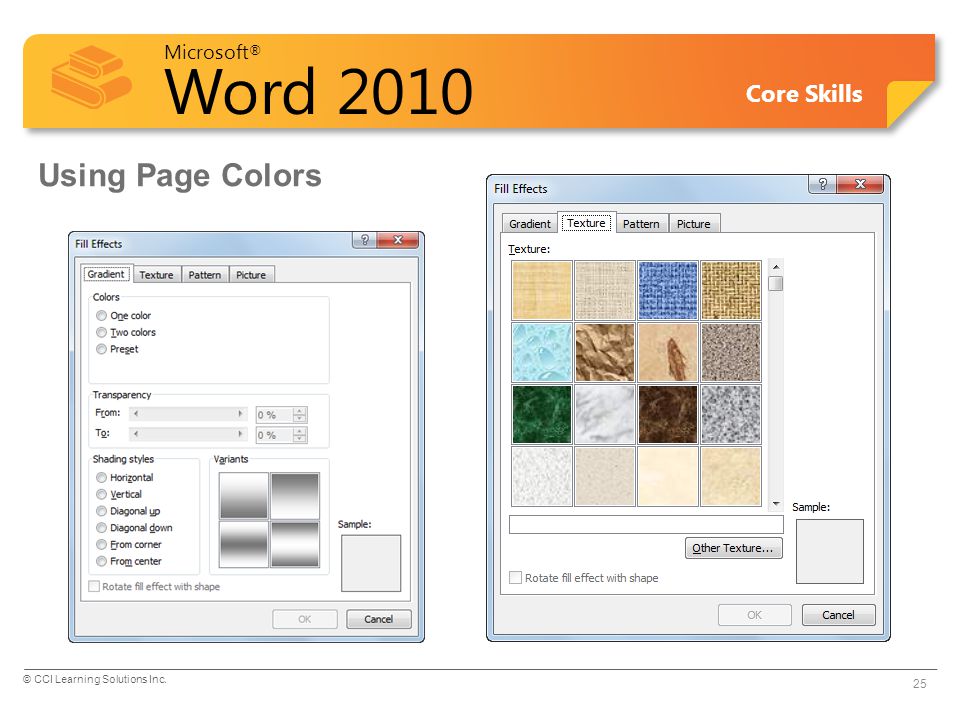Click left arrow of From transparency slider
Screen dimensions: 960x720
pos(135,414)
